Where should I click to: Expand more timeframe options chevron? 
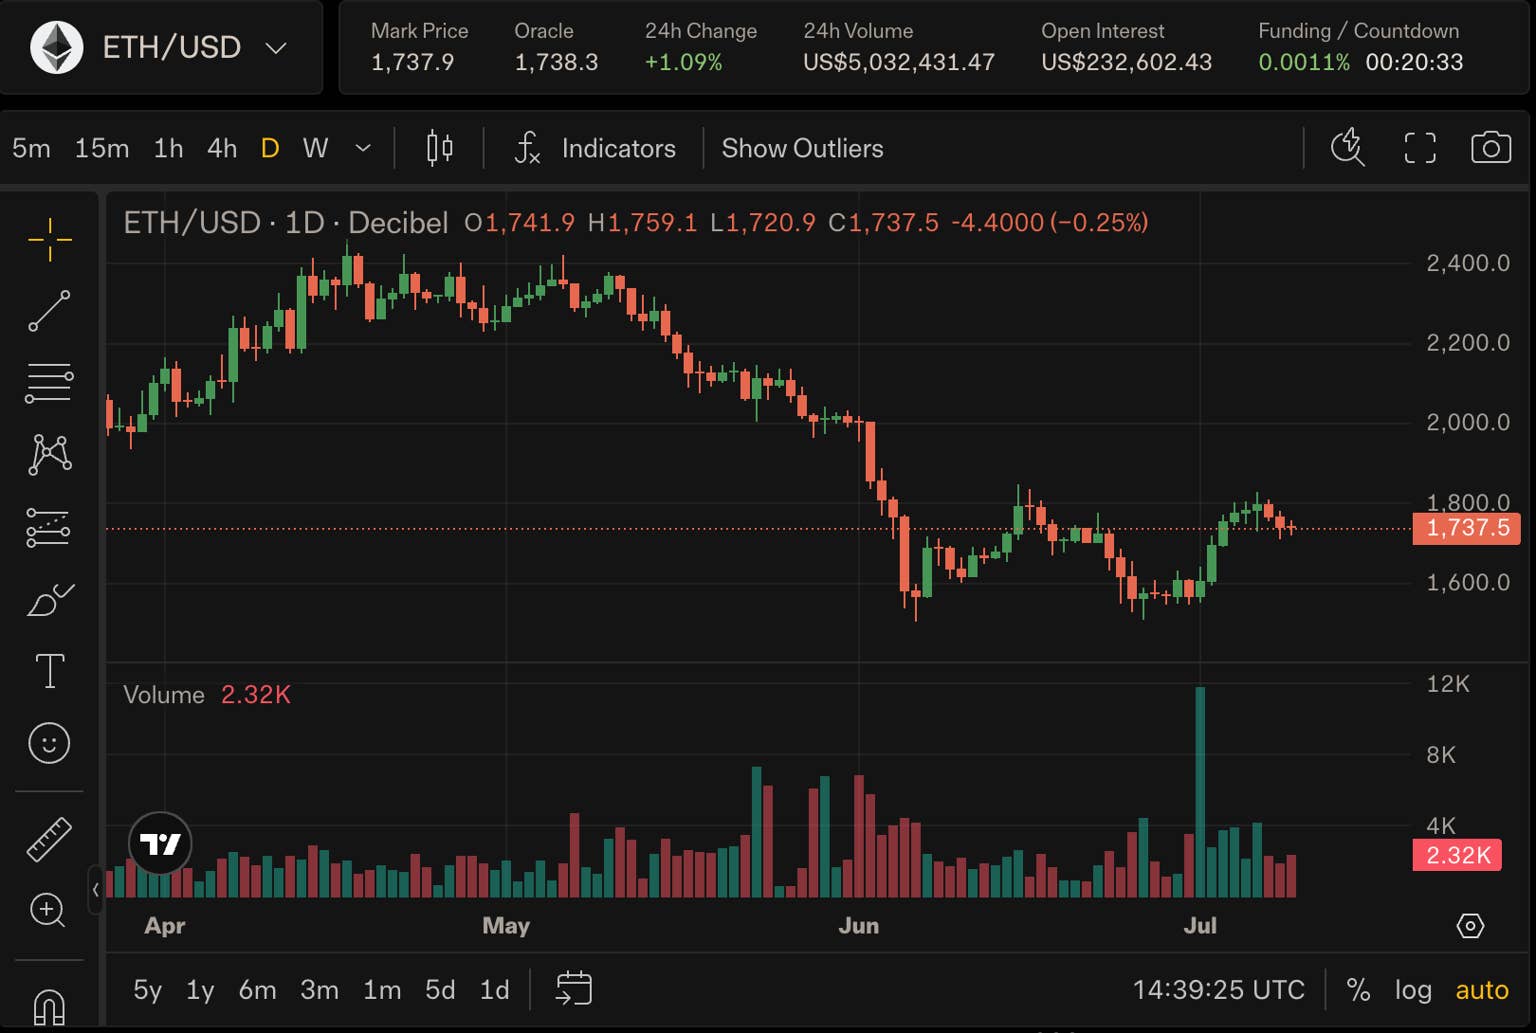point(363,148)
